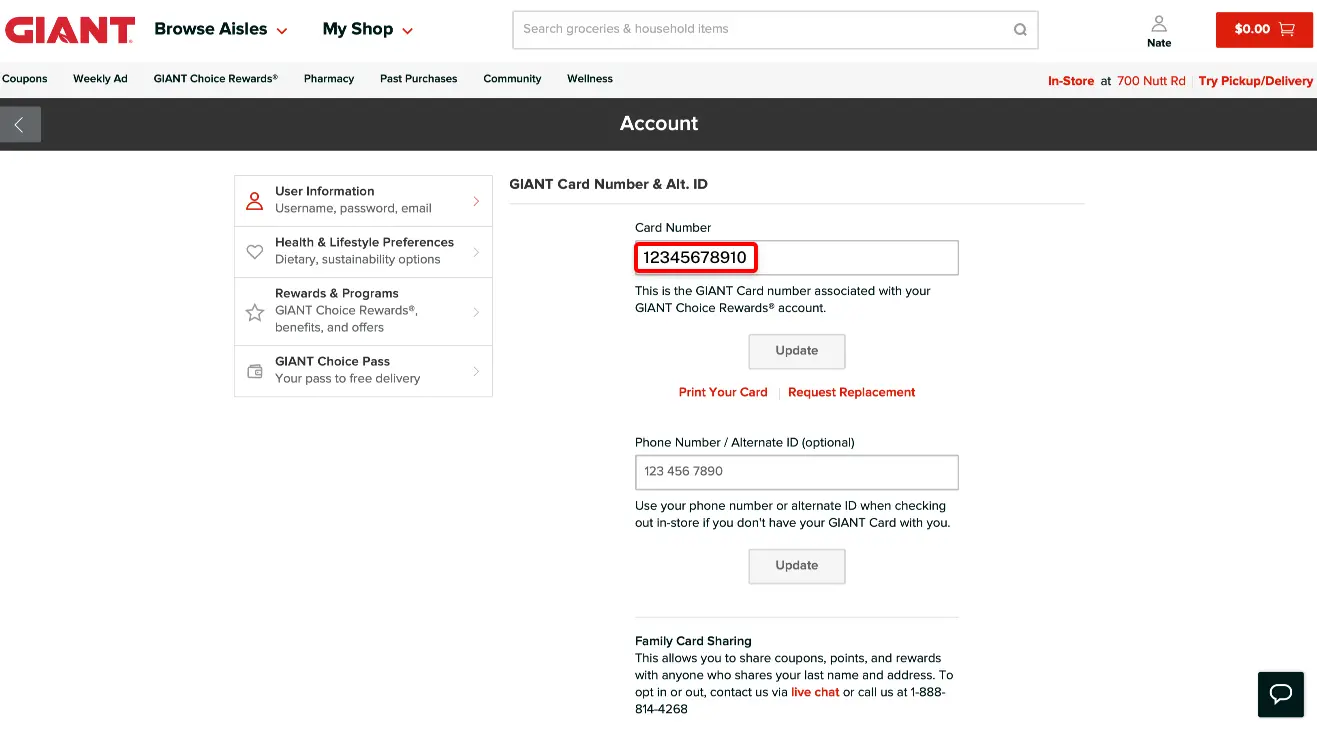Open the Weekly Ad menu item

pos(100,79)
